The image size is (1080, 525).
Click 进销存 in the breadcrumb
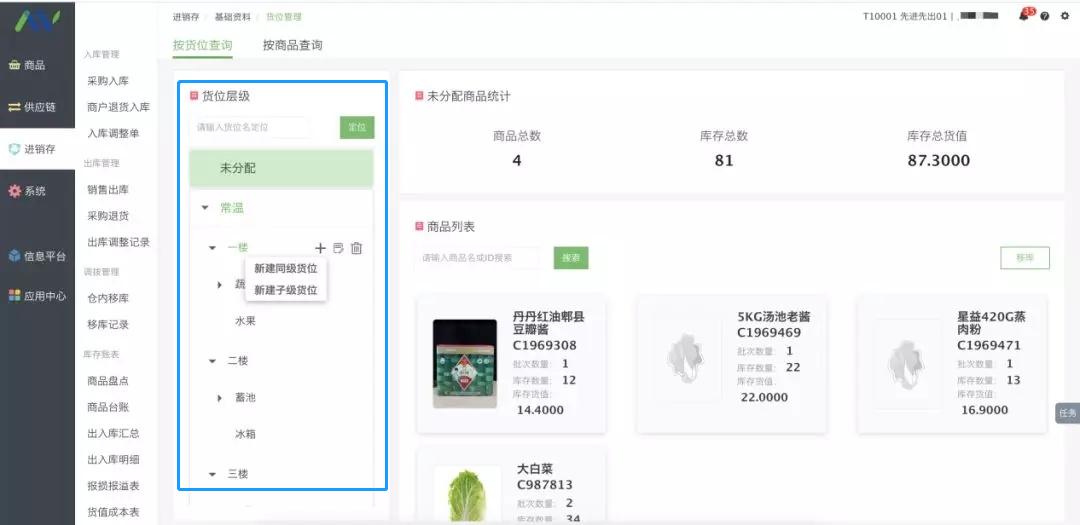click(186, 17)
